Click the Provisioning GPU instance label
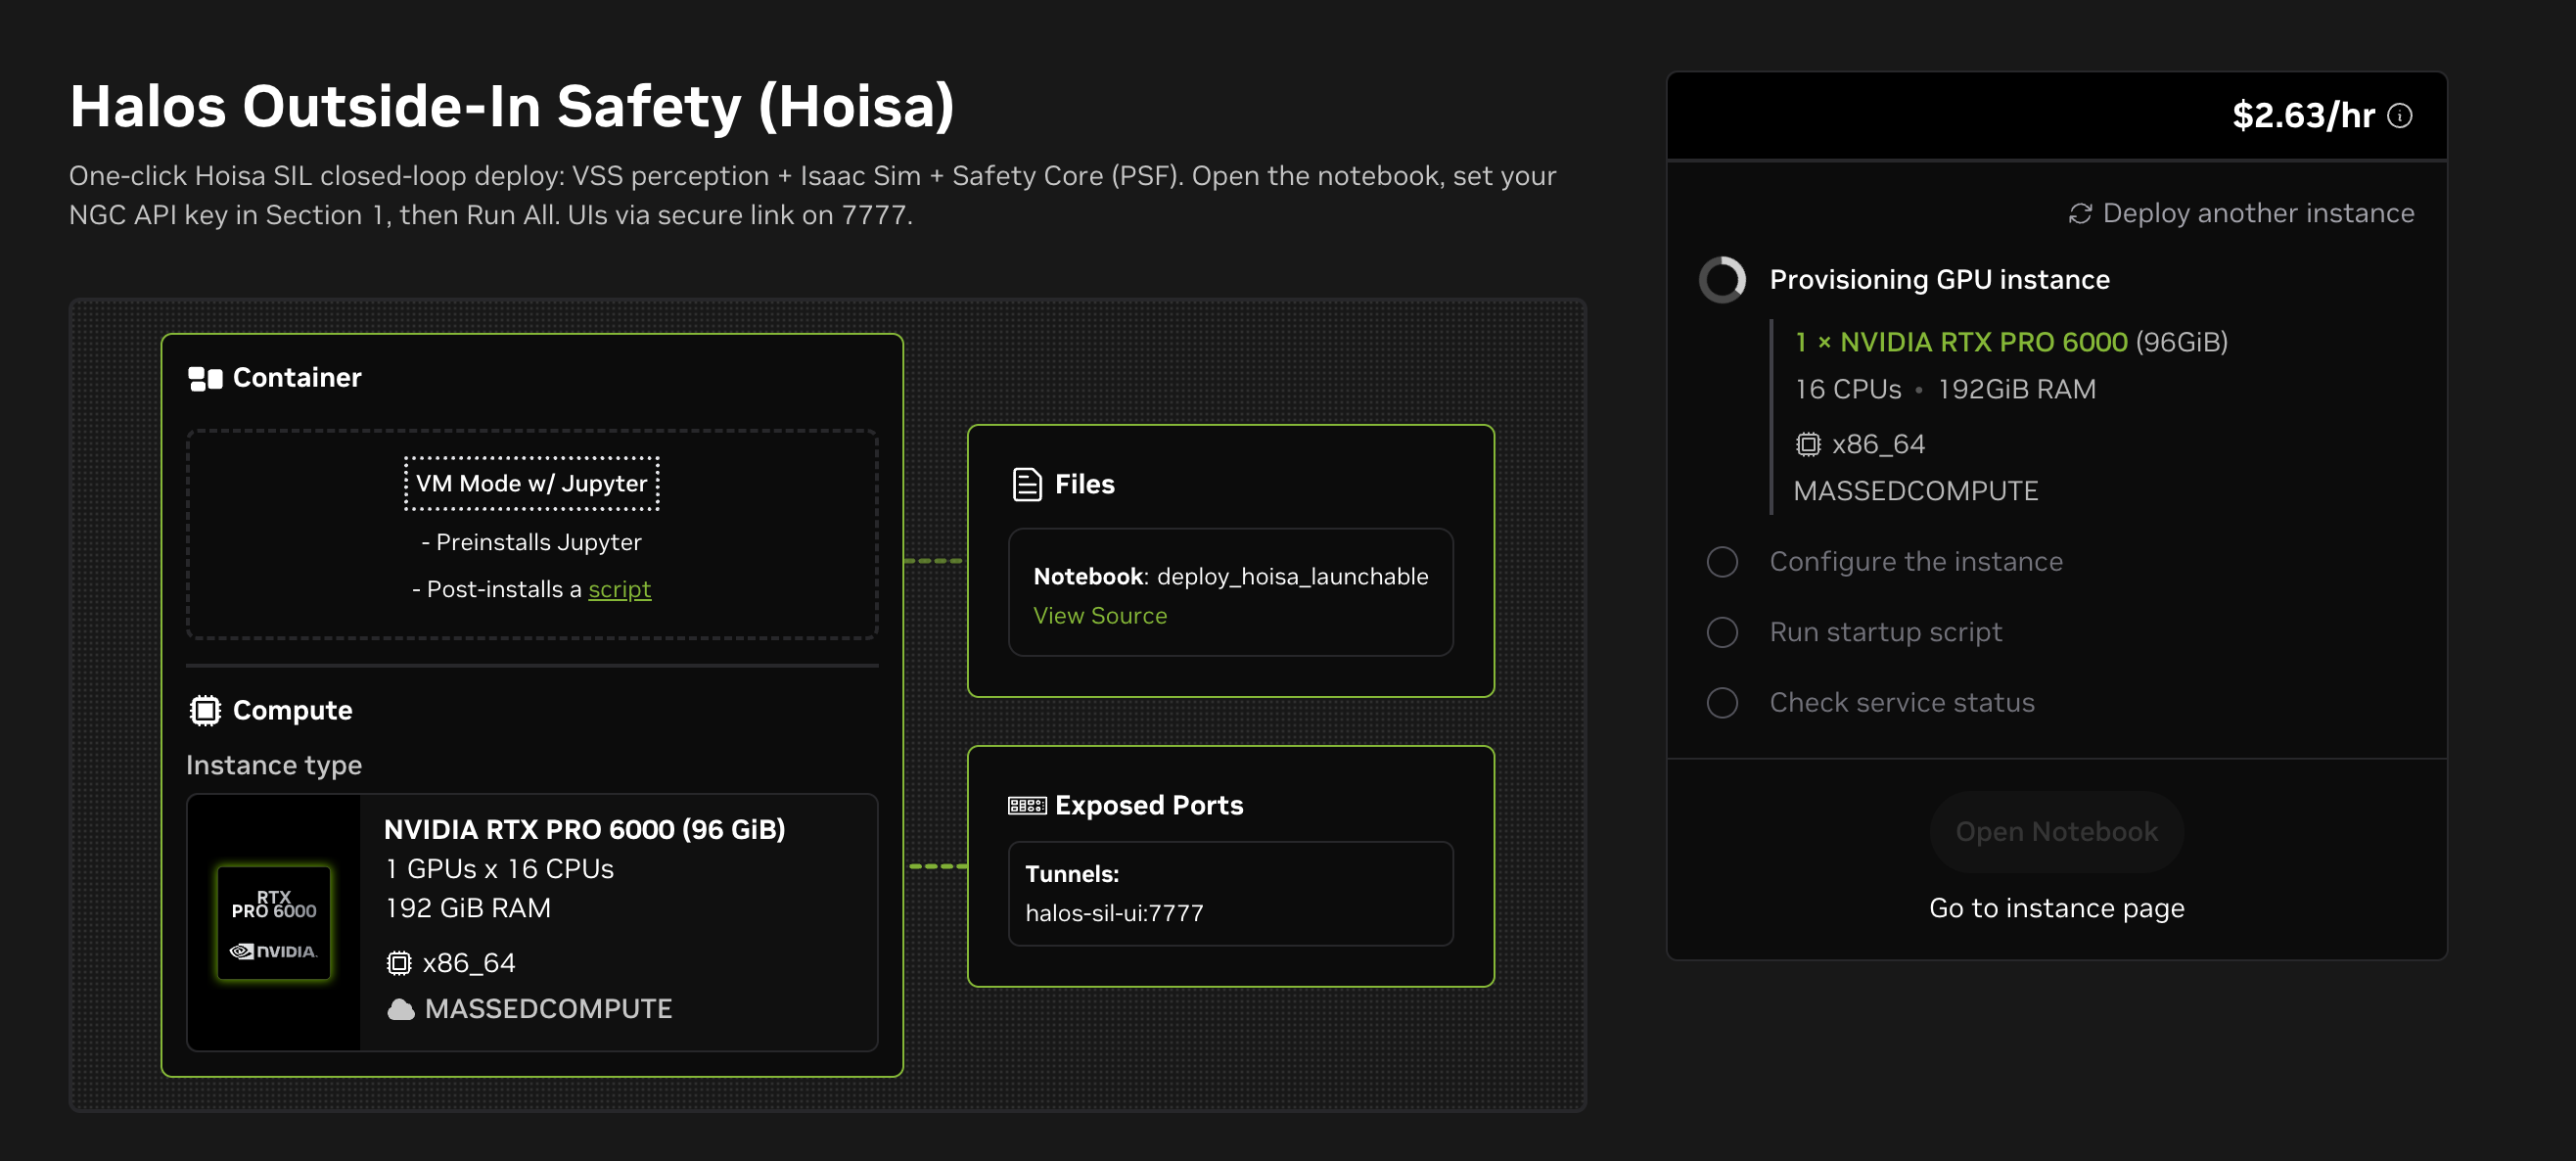The image size is (2576, 1161). [1939, 280]
